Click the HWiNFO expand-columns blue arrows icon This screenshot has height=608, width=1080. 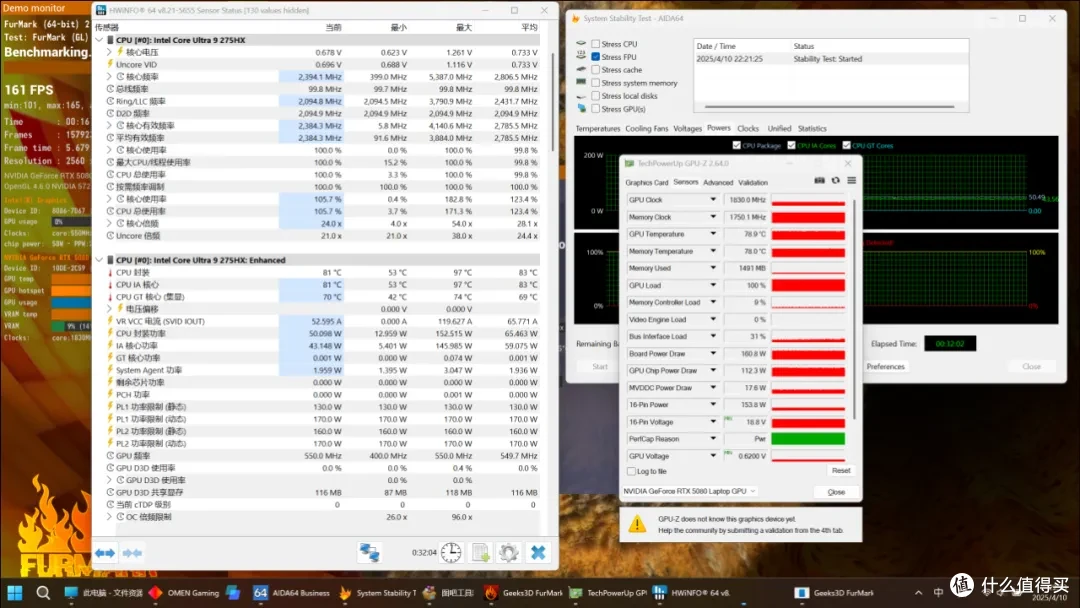[105, 553]
